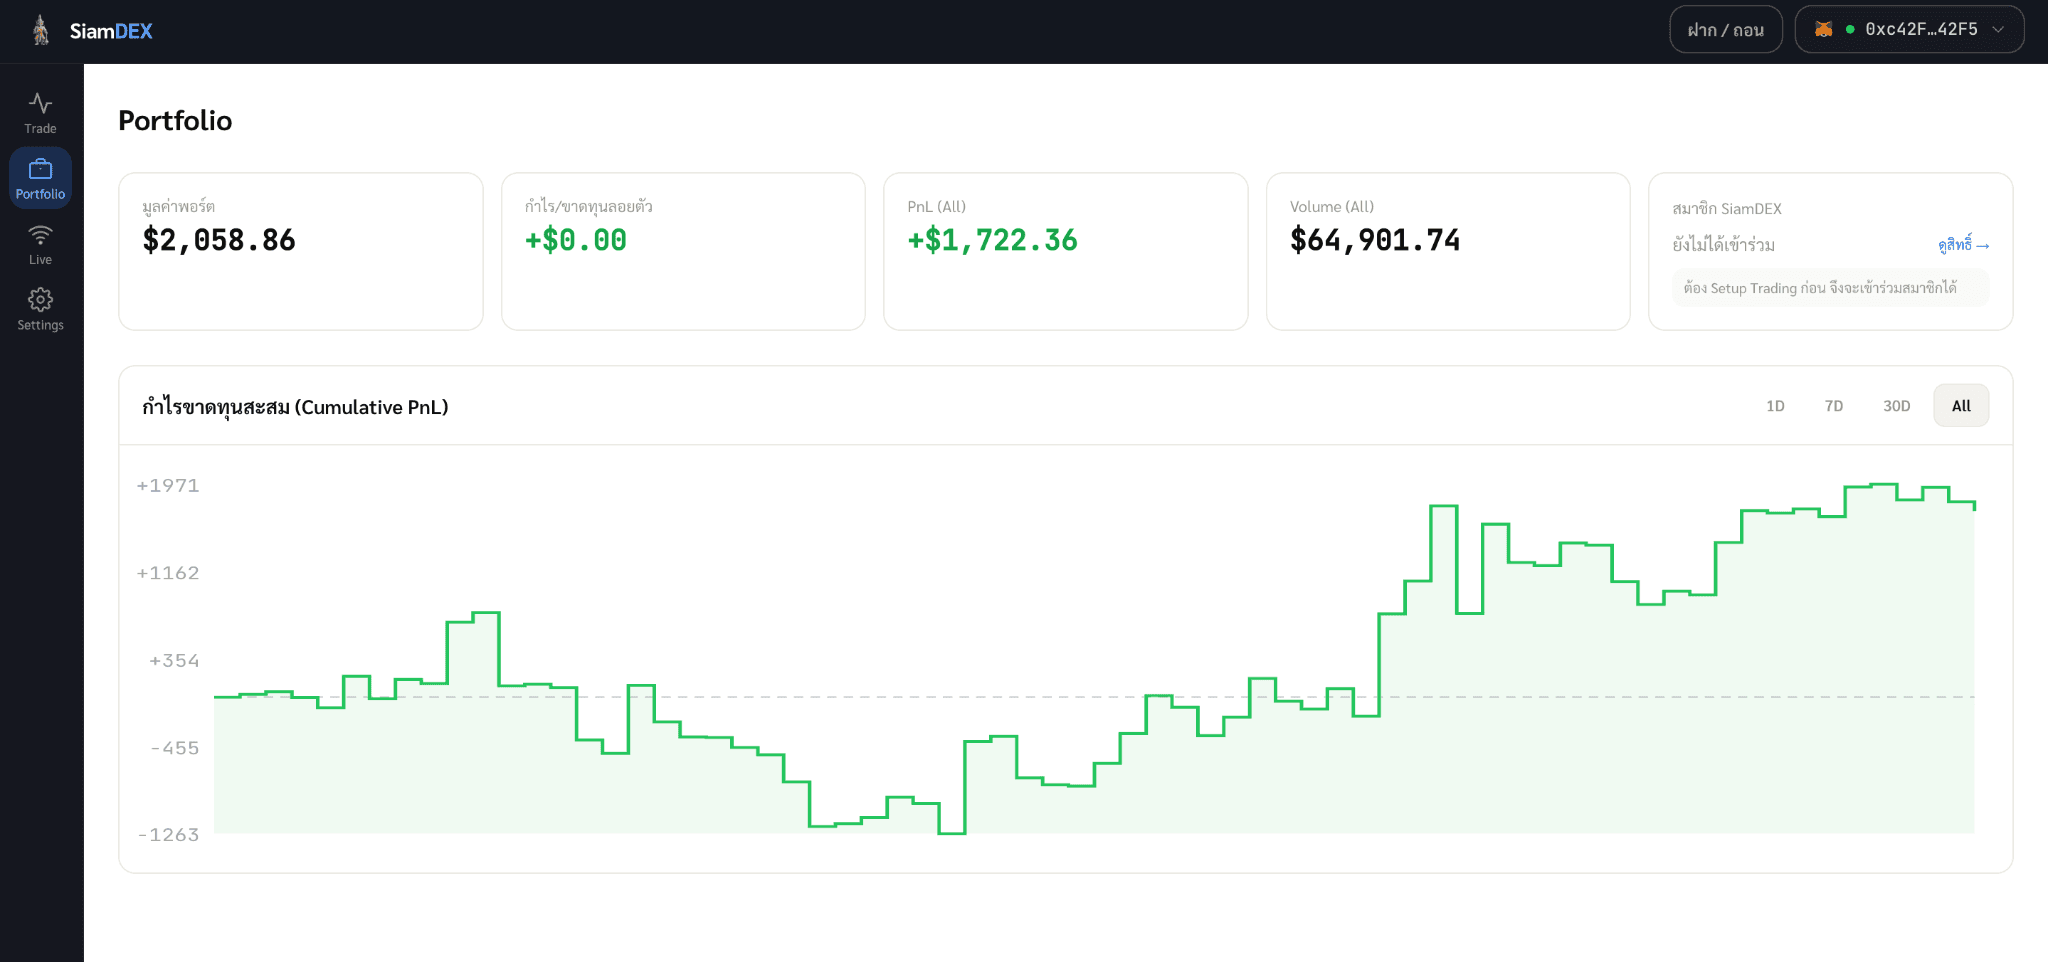Click the SiamDEX logo statue icon

point(41,30)
